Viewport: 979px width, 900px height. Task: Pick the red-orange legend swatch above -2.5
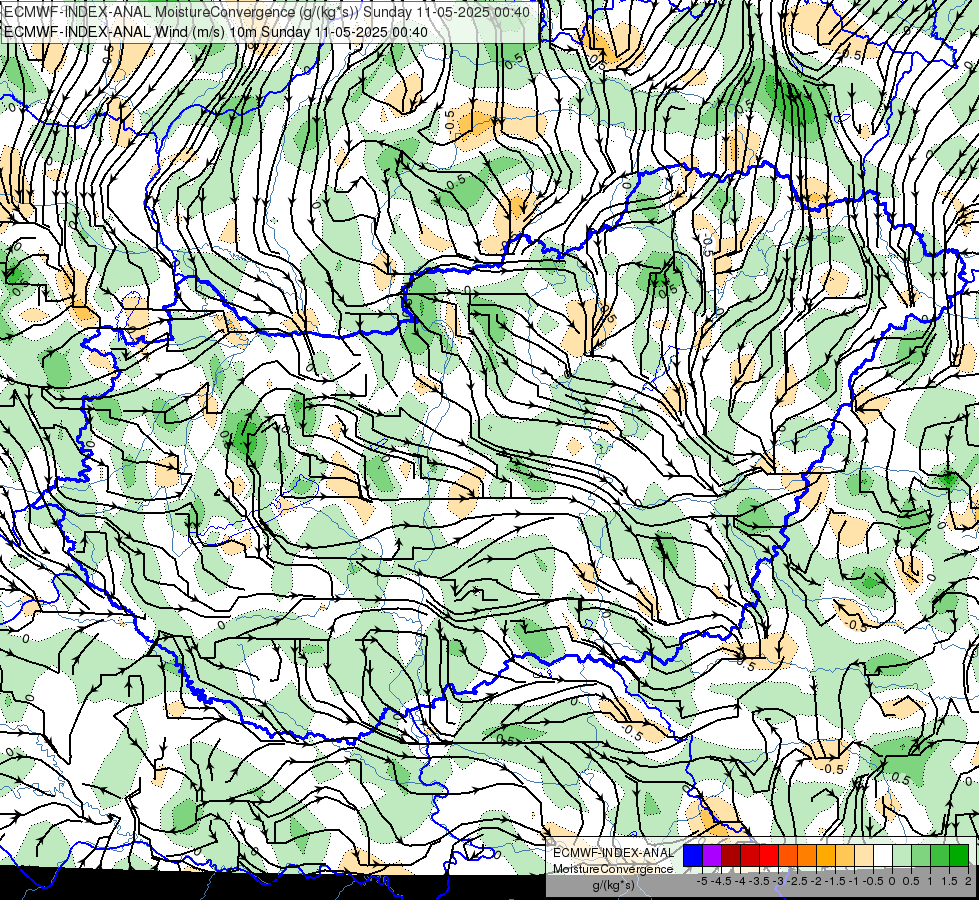pos(788,855)
